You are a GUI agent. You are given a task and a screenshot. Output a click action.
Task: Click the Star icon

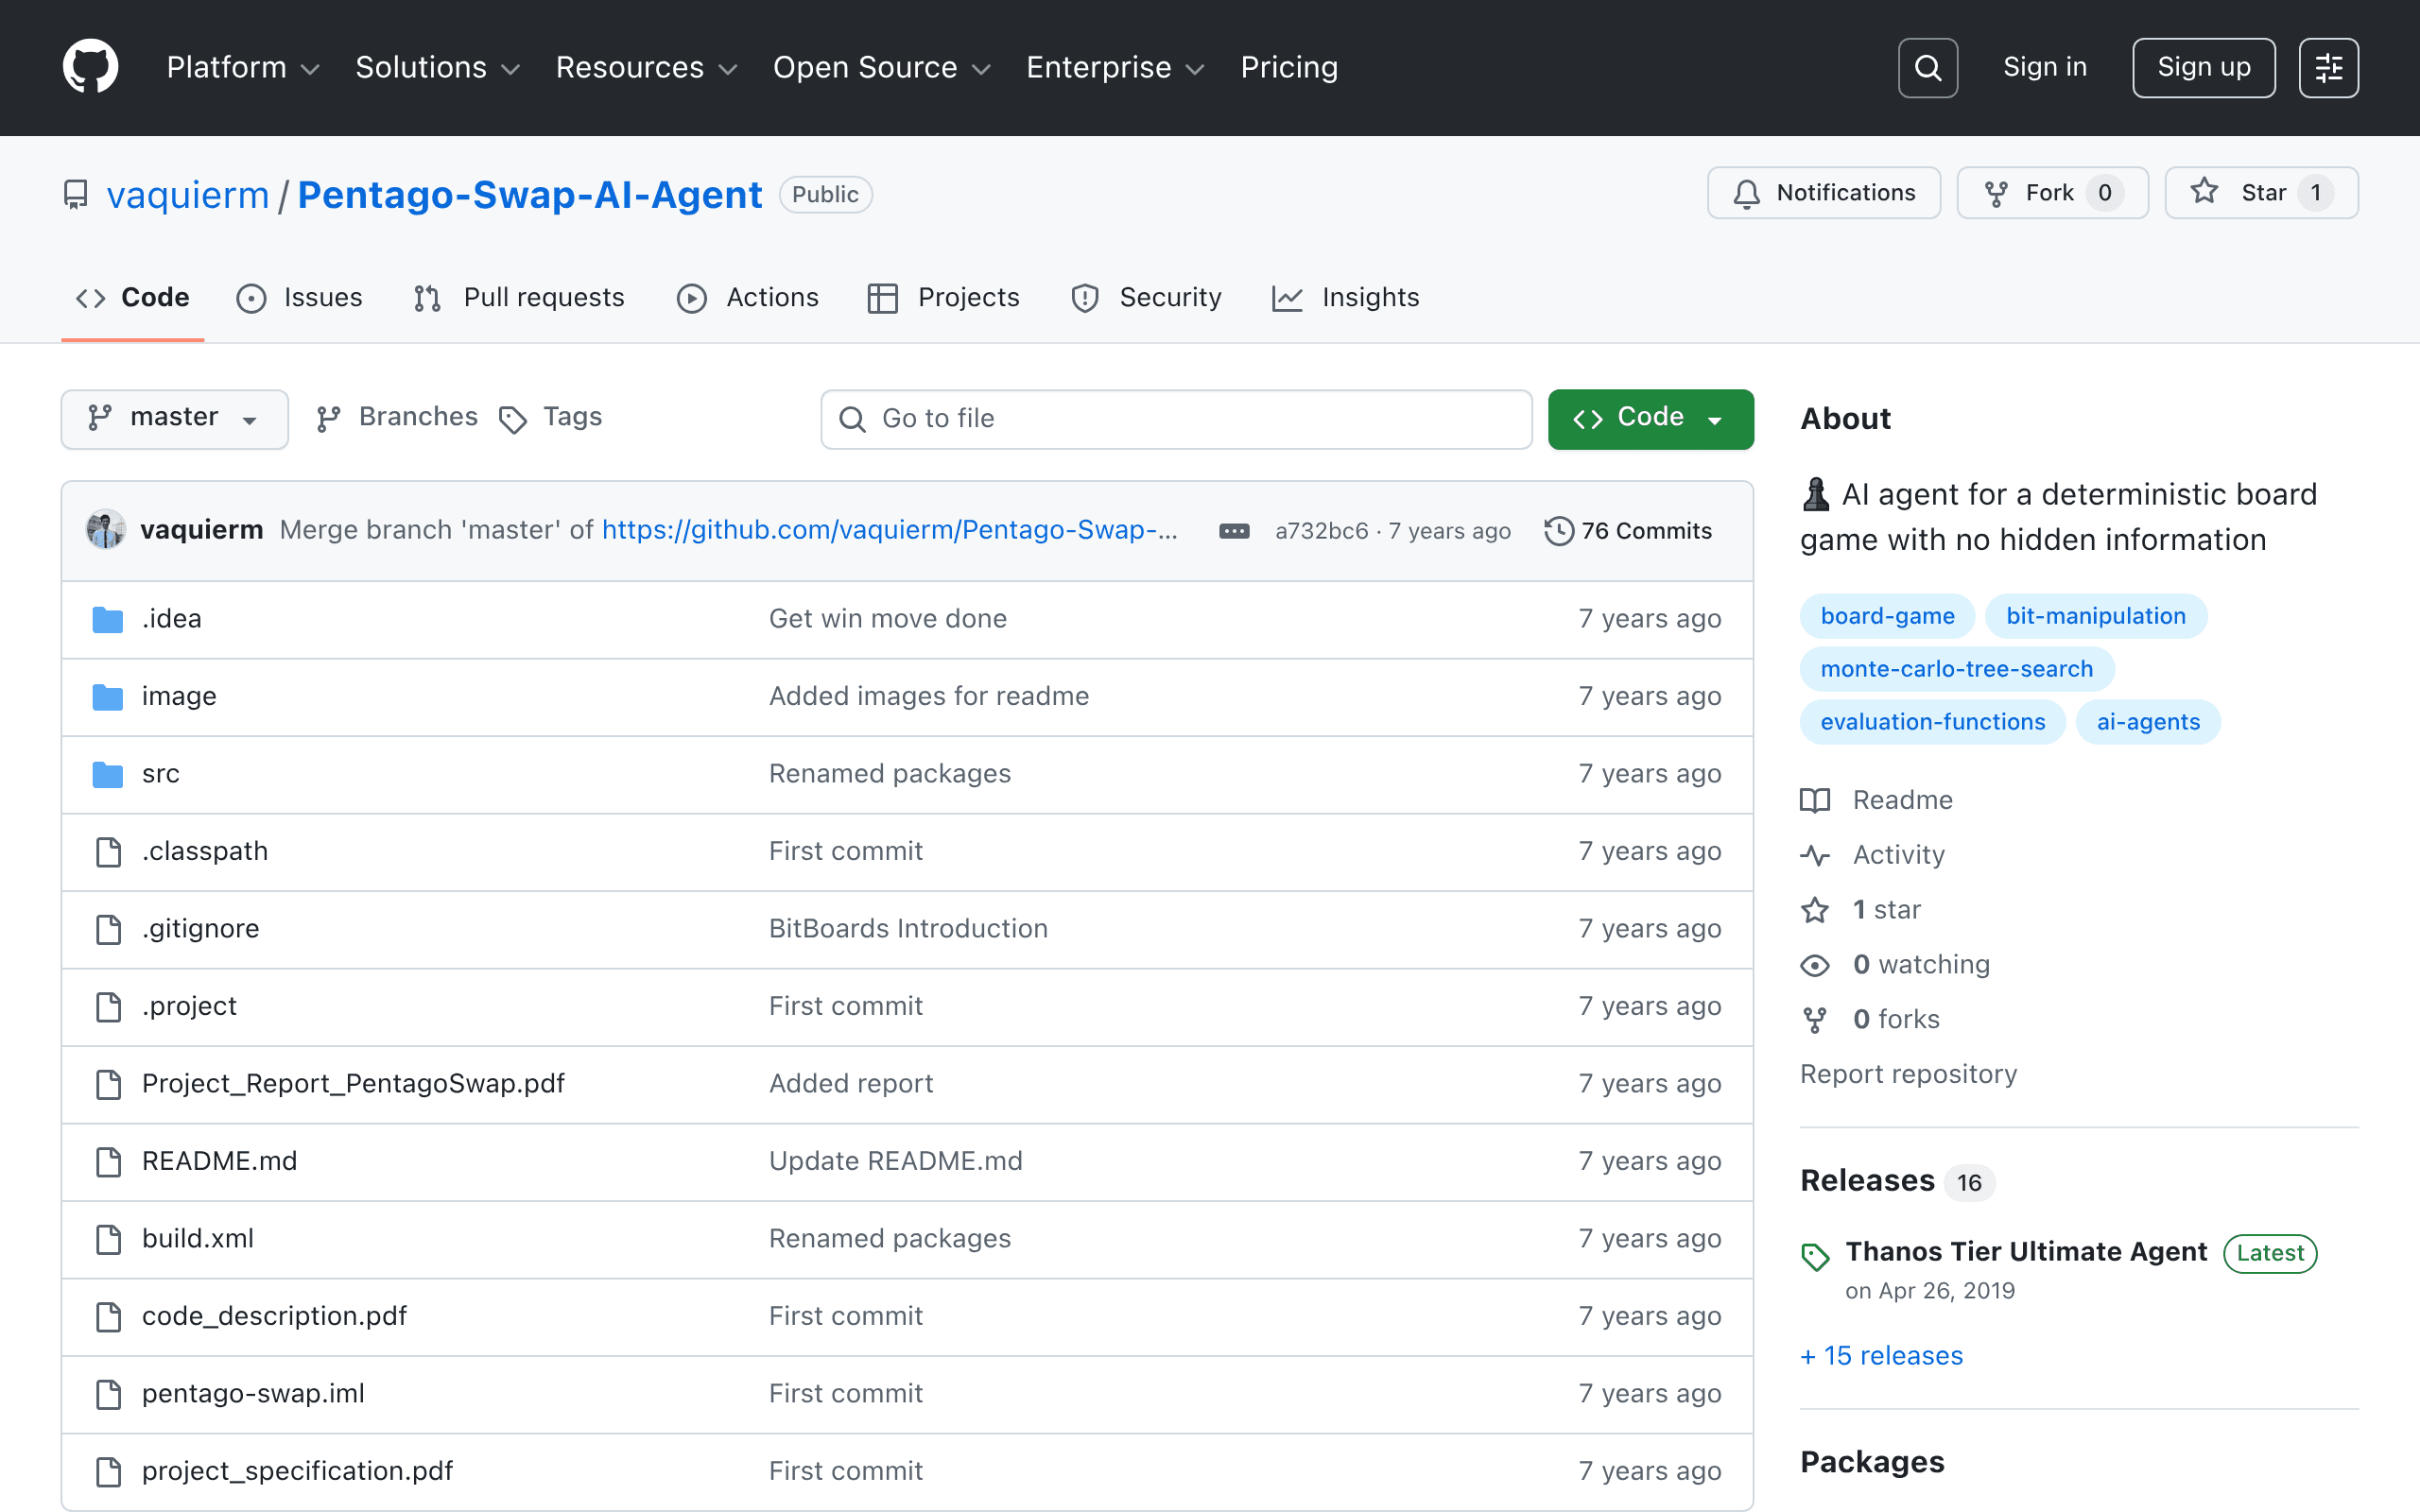tap(2204, 191)
